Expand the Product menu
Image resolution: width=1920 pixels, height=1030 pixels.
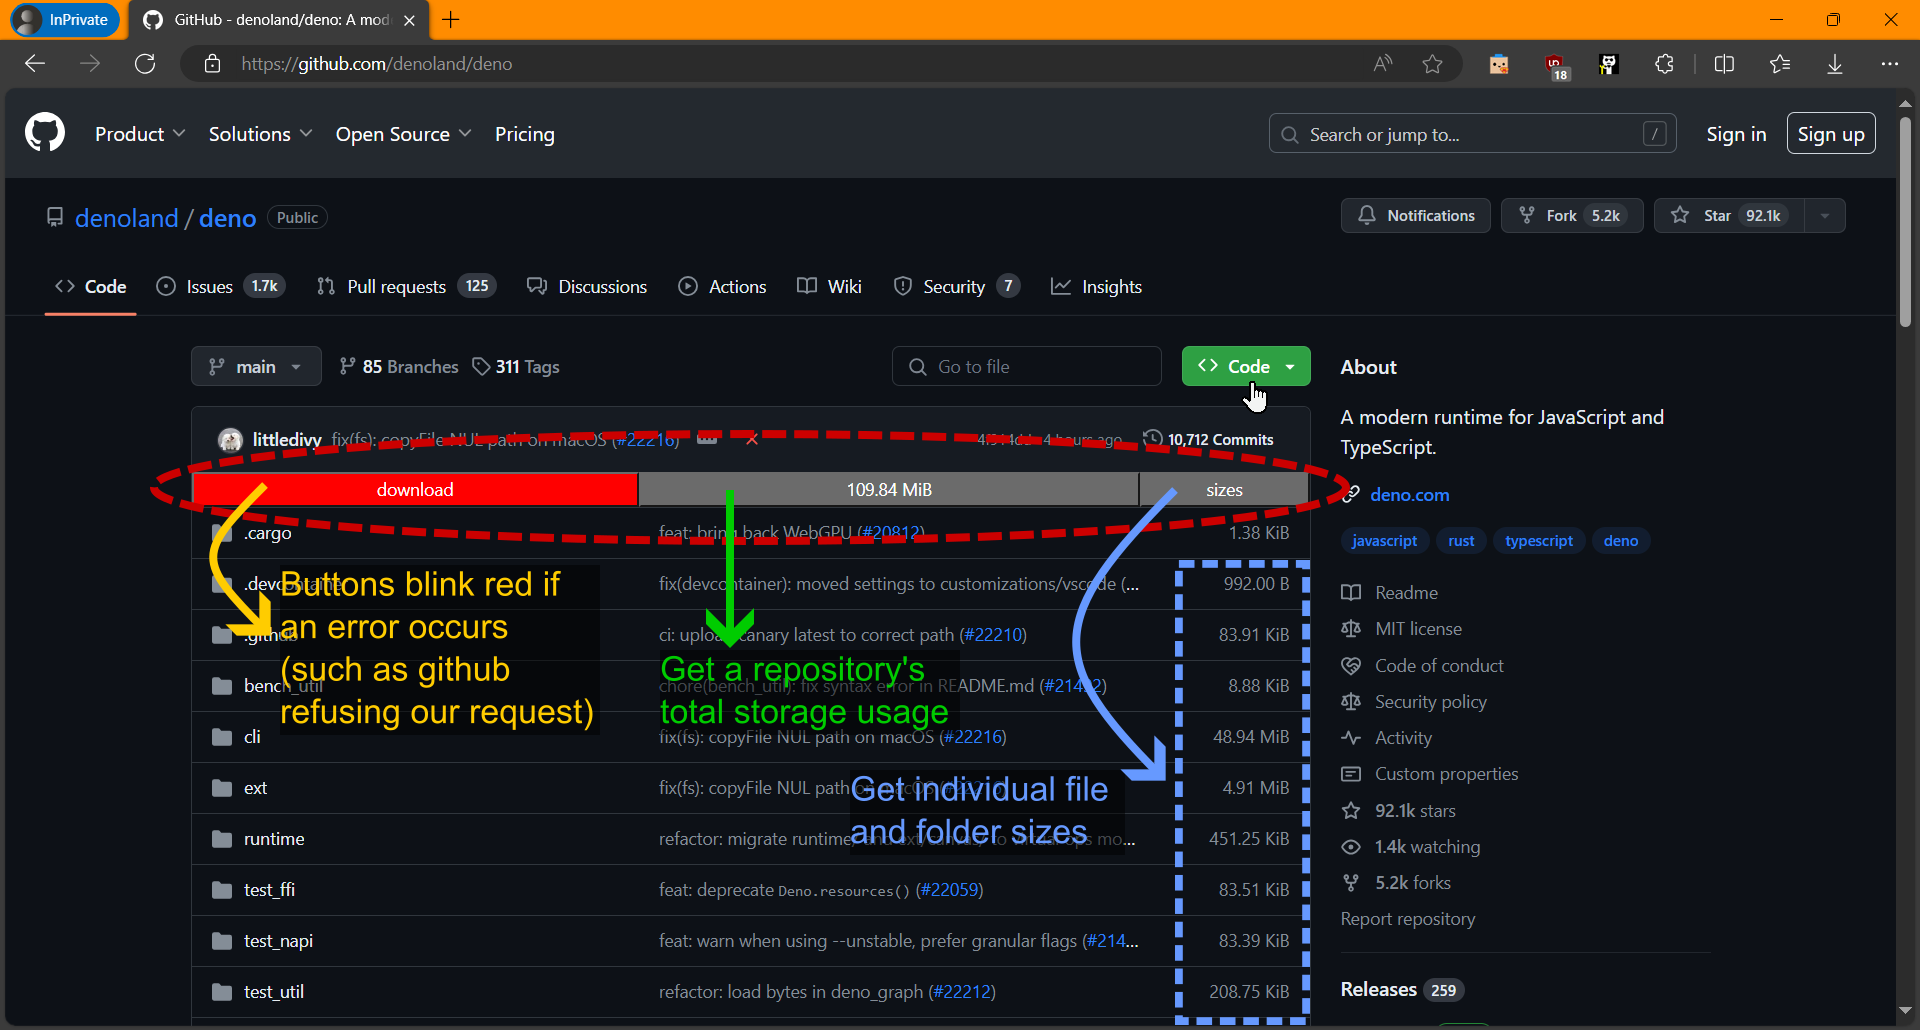point(140,134)
